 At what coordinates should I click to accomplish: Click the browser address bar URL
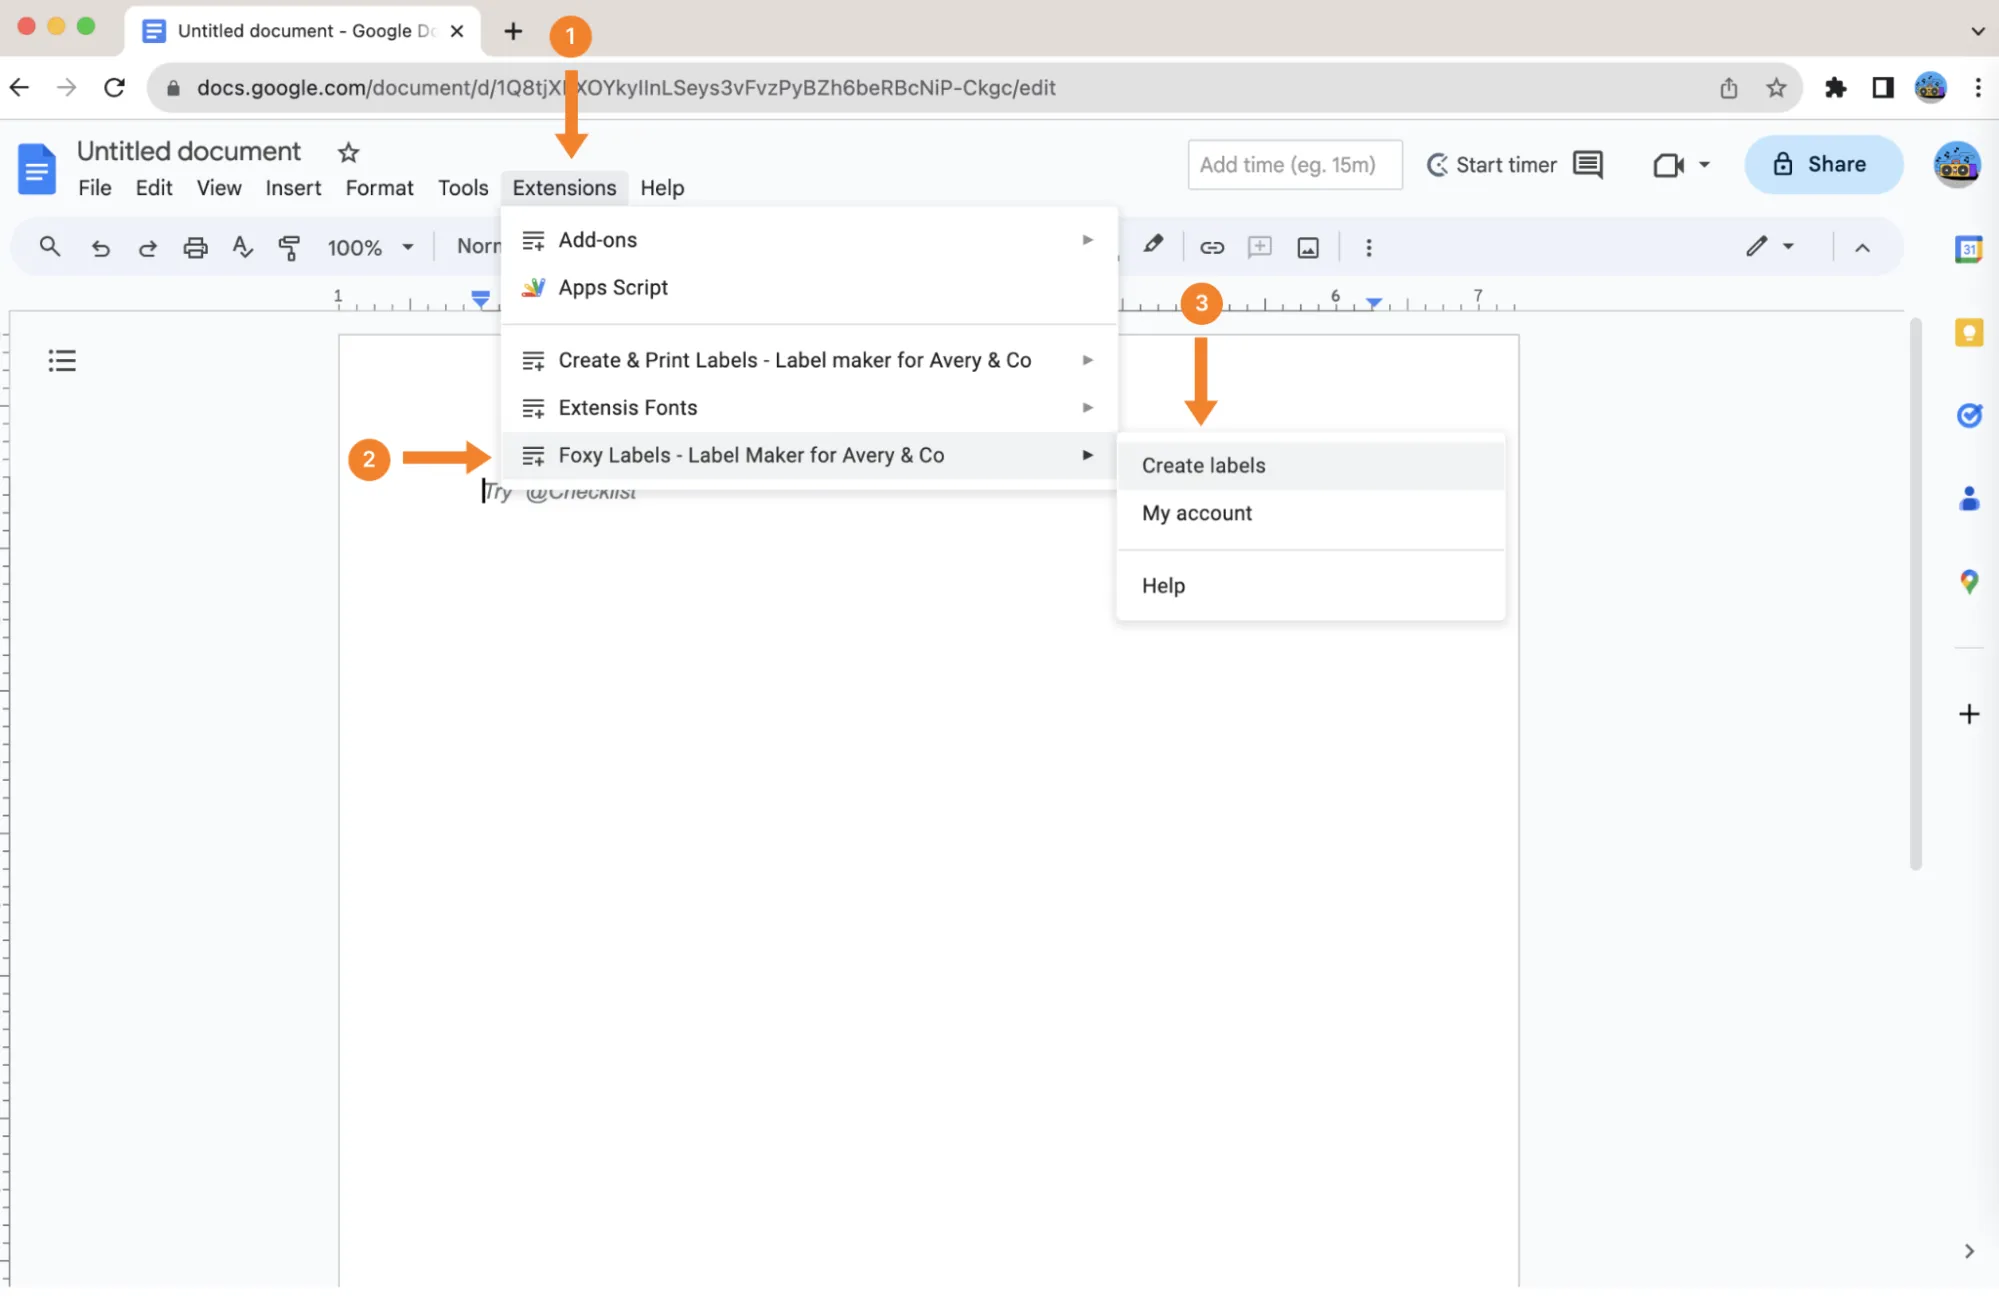(626, 88)
